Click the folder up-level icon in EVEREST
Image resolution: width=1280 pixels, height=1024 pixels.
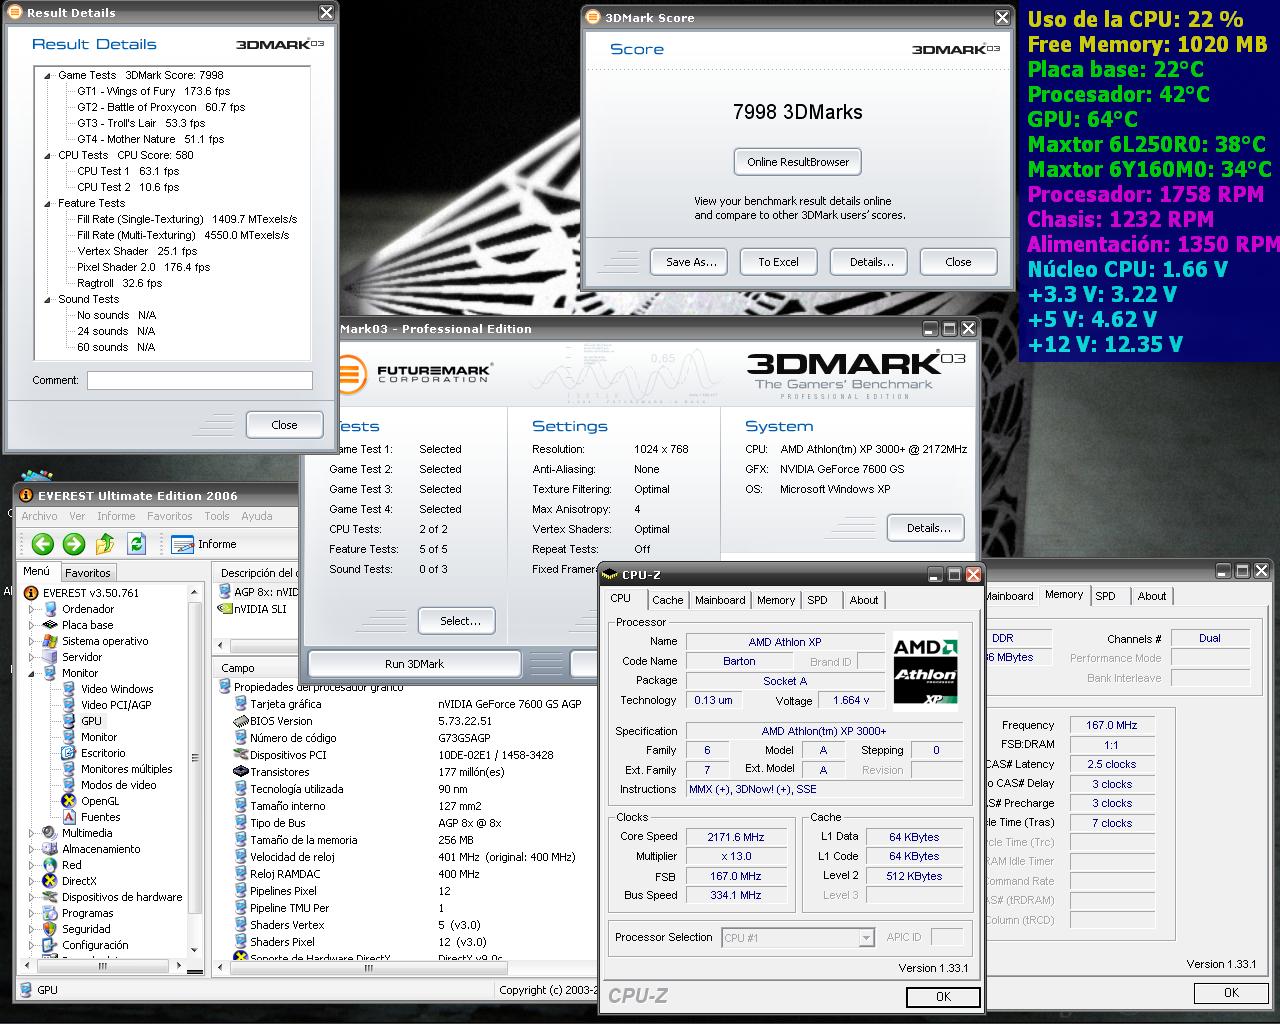click(105, 544)
